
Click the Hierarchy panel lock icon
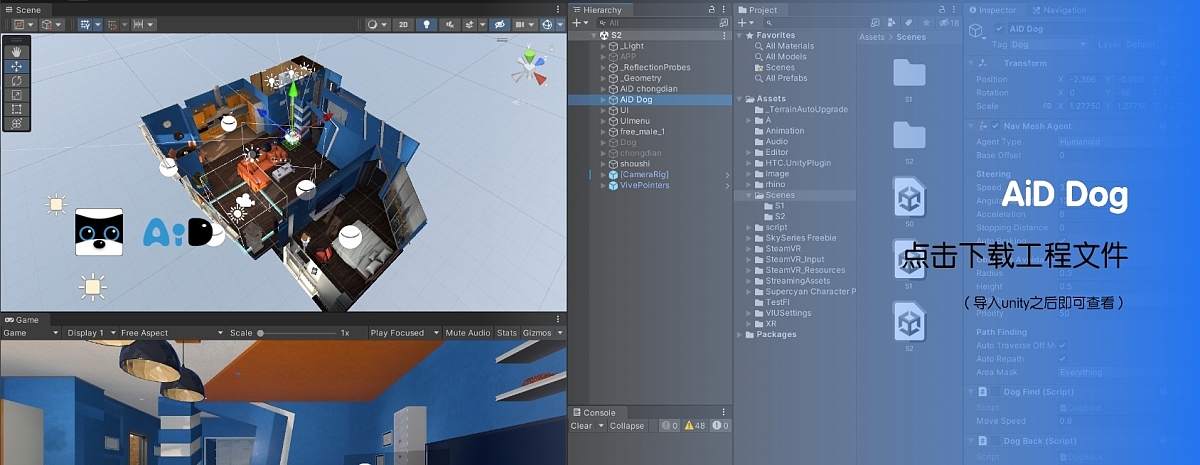tap(711, 10)
